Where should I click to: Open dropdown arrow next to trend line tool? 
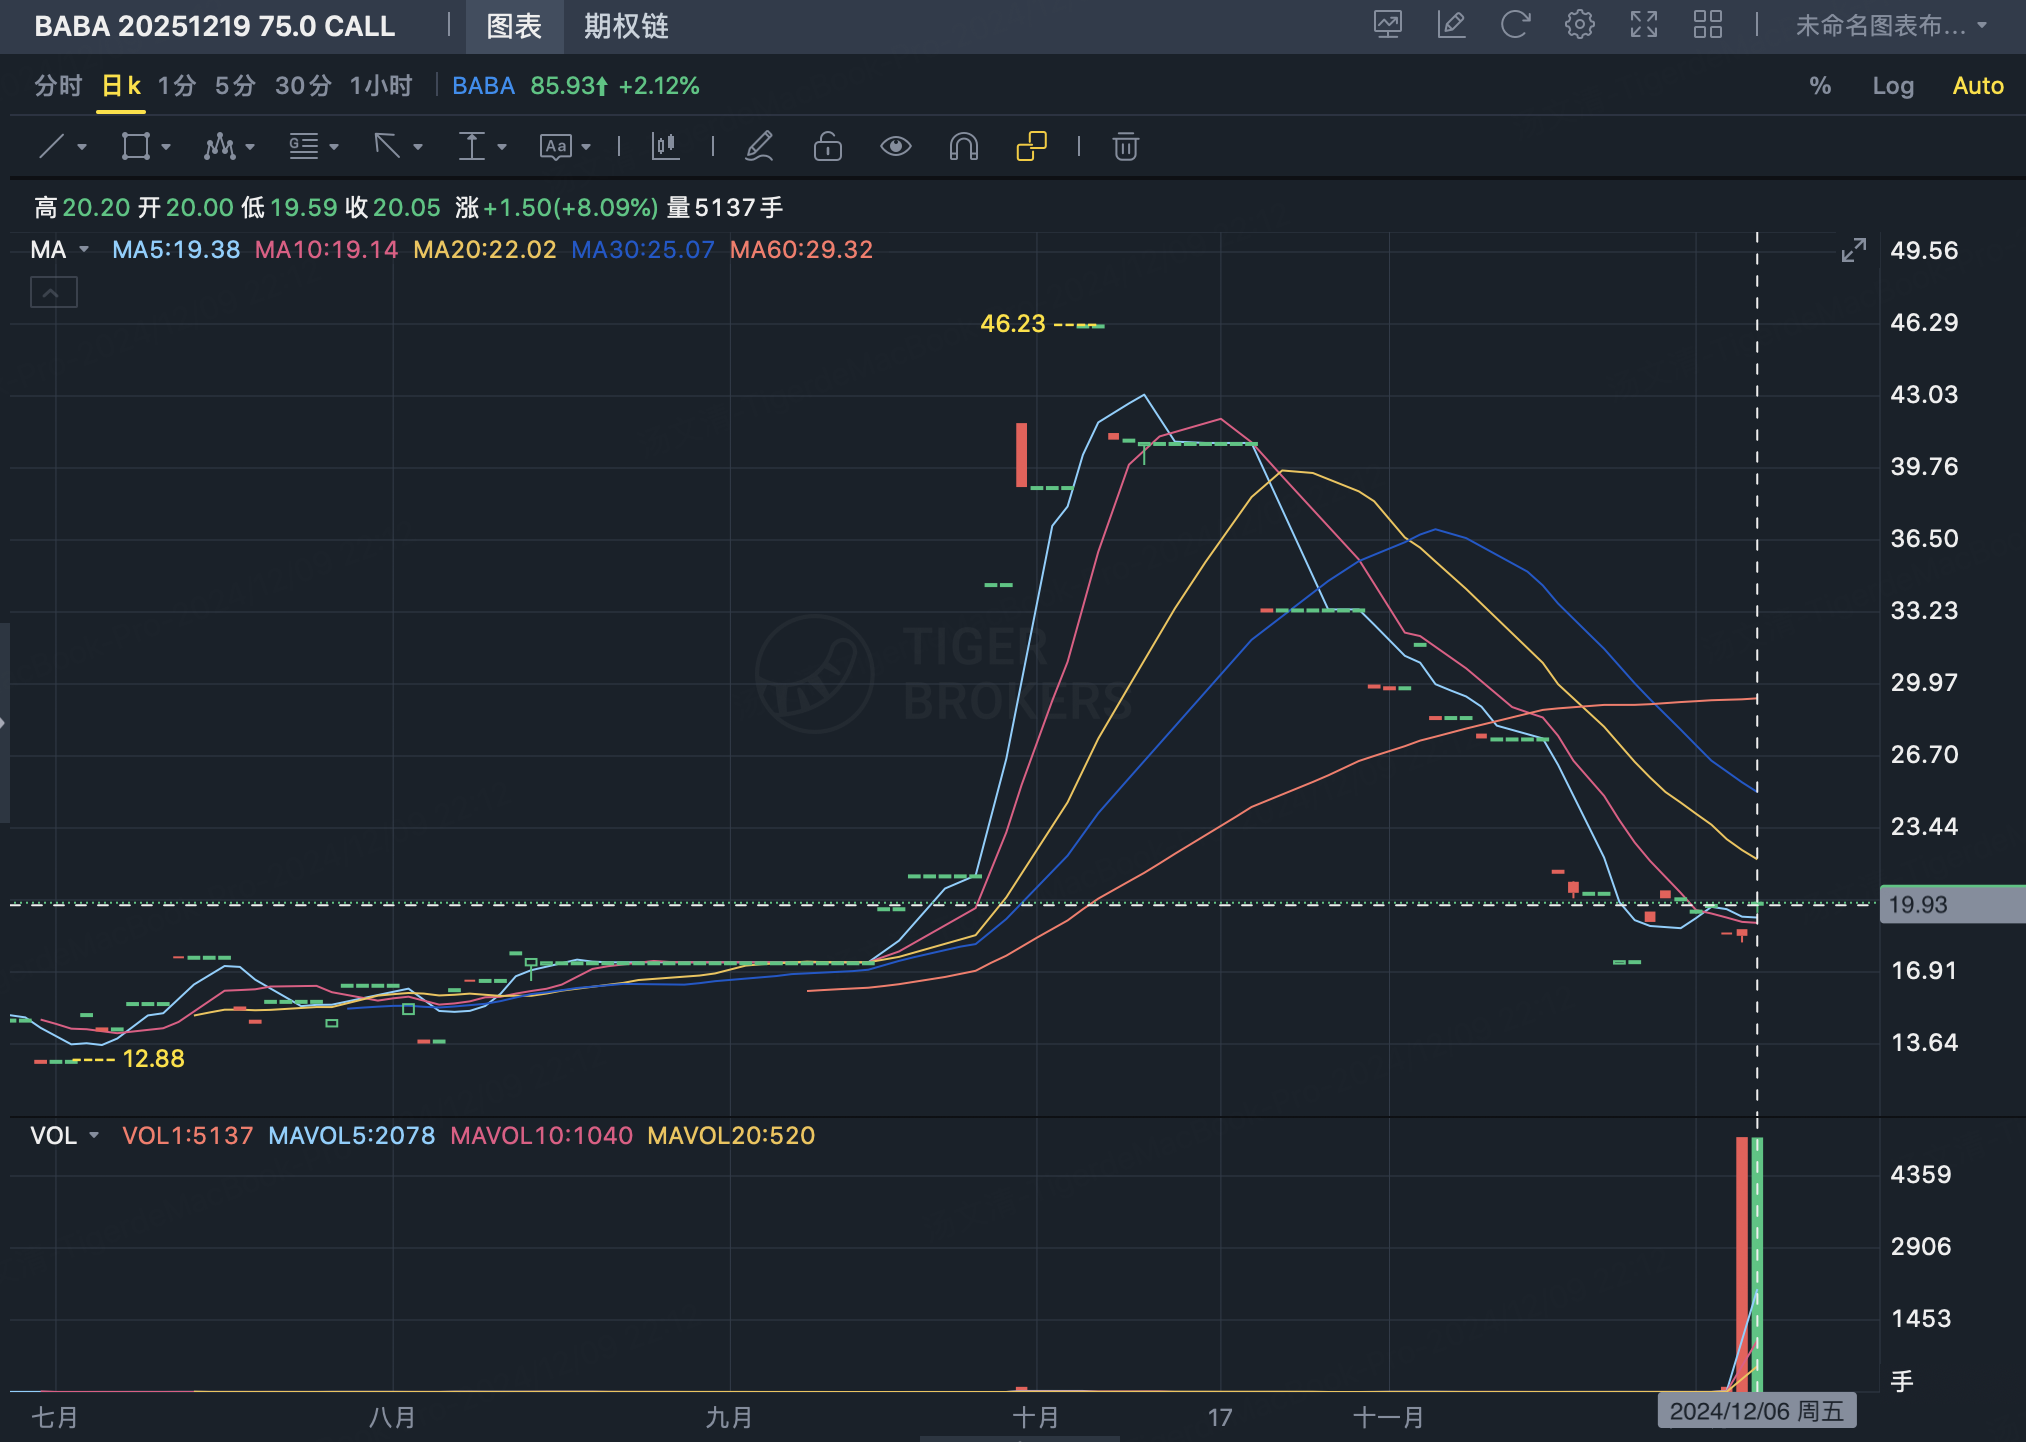(x=82, y=147)
